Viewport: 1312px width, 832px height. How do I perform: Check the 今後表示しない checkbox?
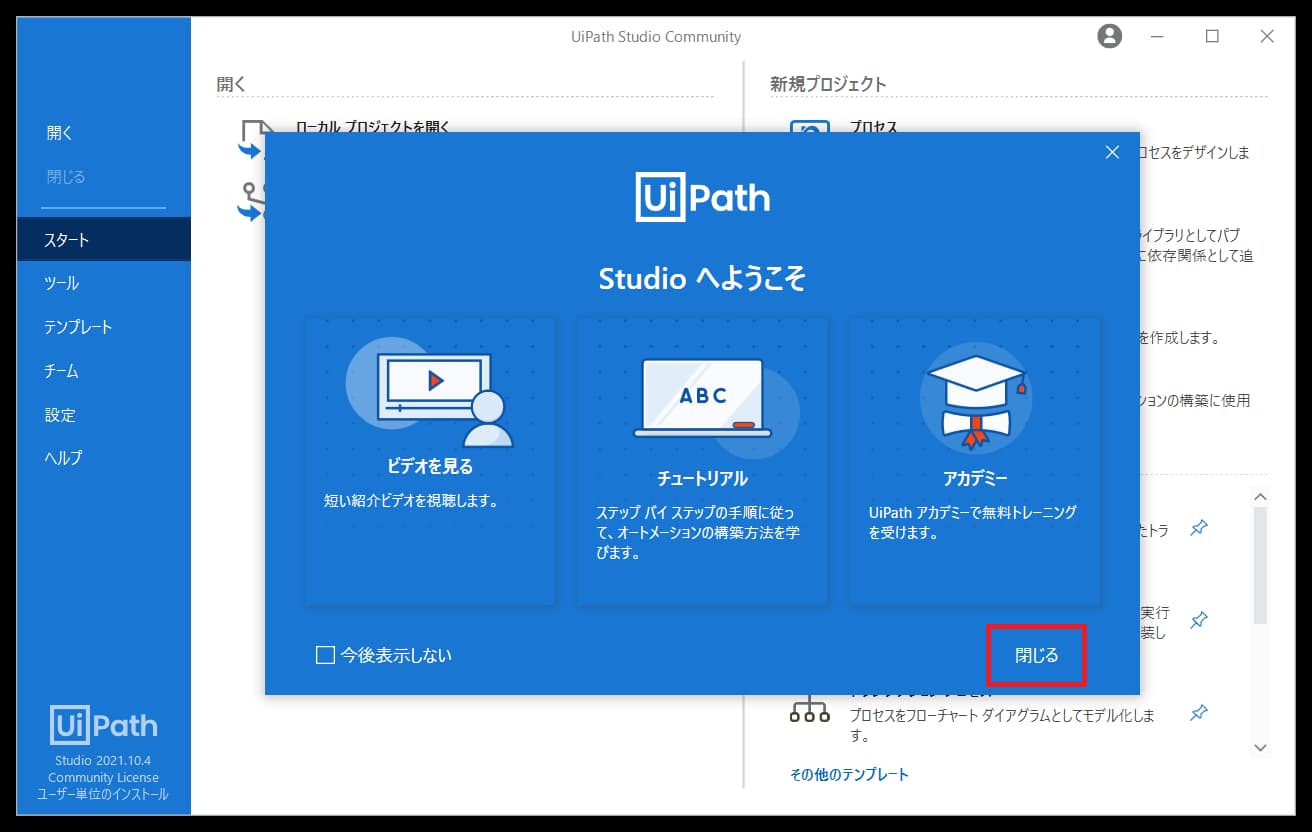[x=325, y=655]
